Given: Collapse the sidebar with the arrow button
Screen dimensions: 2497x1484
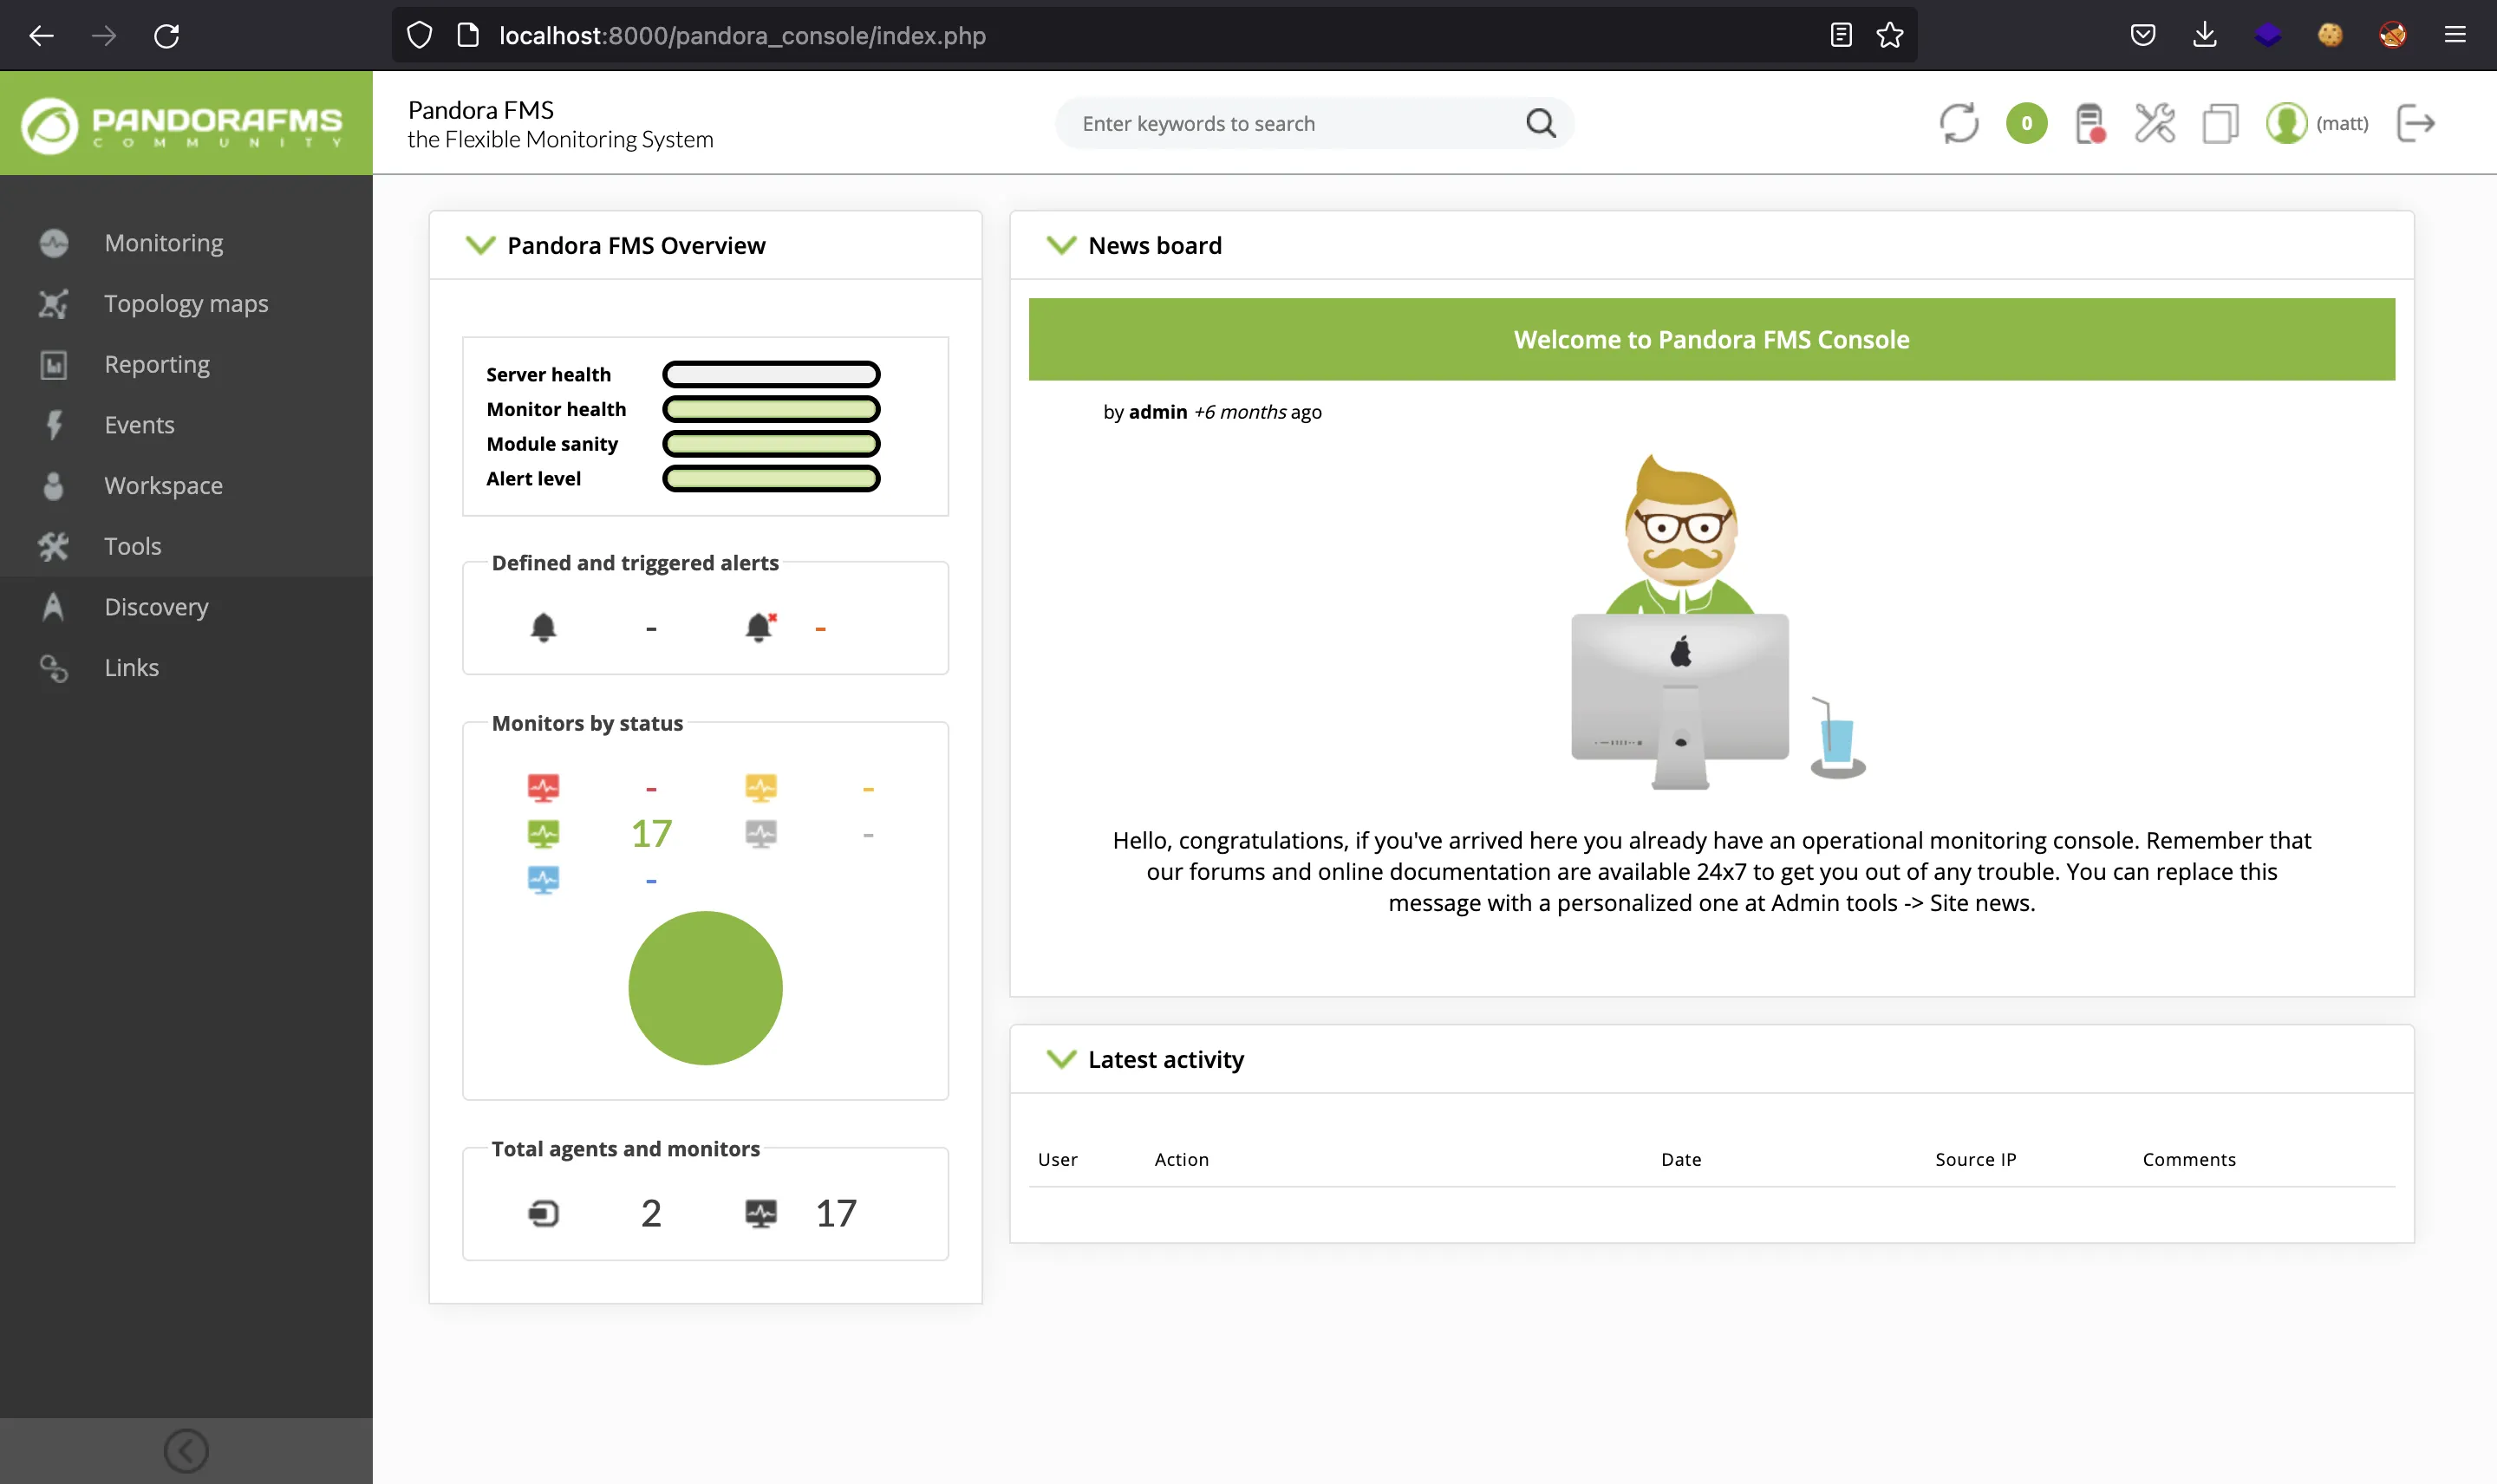Looking at the screenshot, I should pyautogui.click(x=186, y=1450).
